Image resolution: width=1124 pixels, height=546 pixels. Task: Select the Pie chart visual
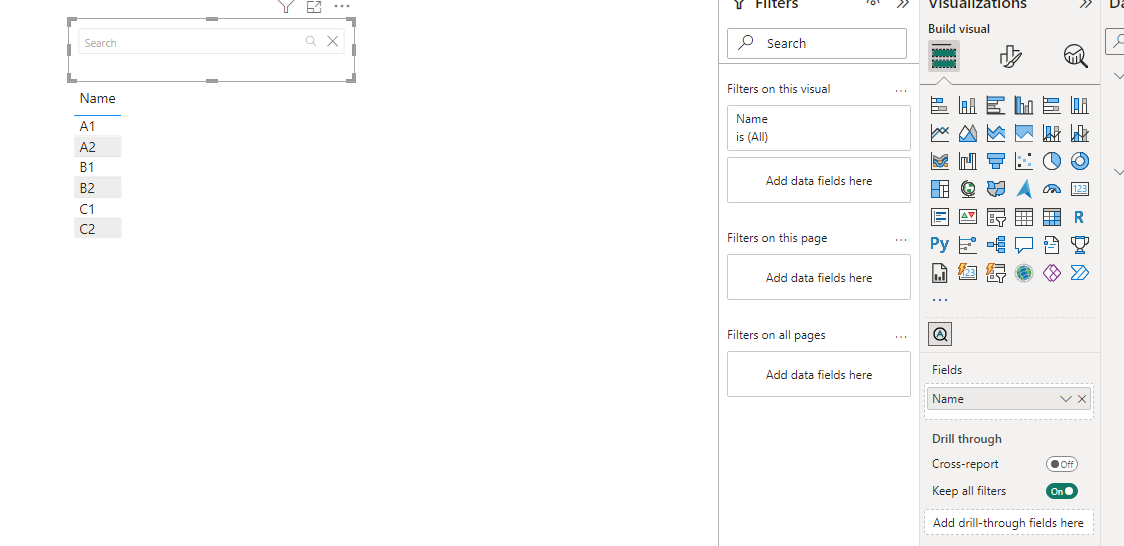[1052, 161]
